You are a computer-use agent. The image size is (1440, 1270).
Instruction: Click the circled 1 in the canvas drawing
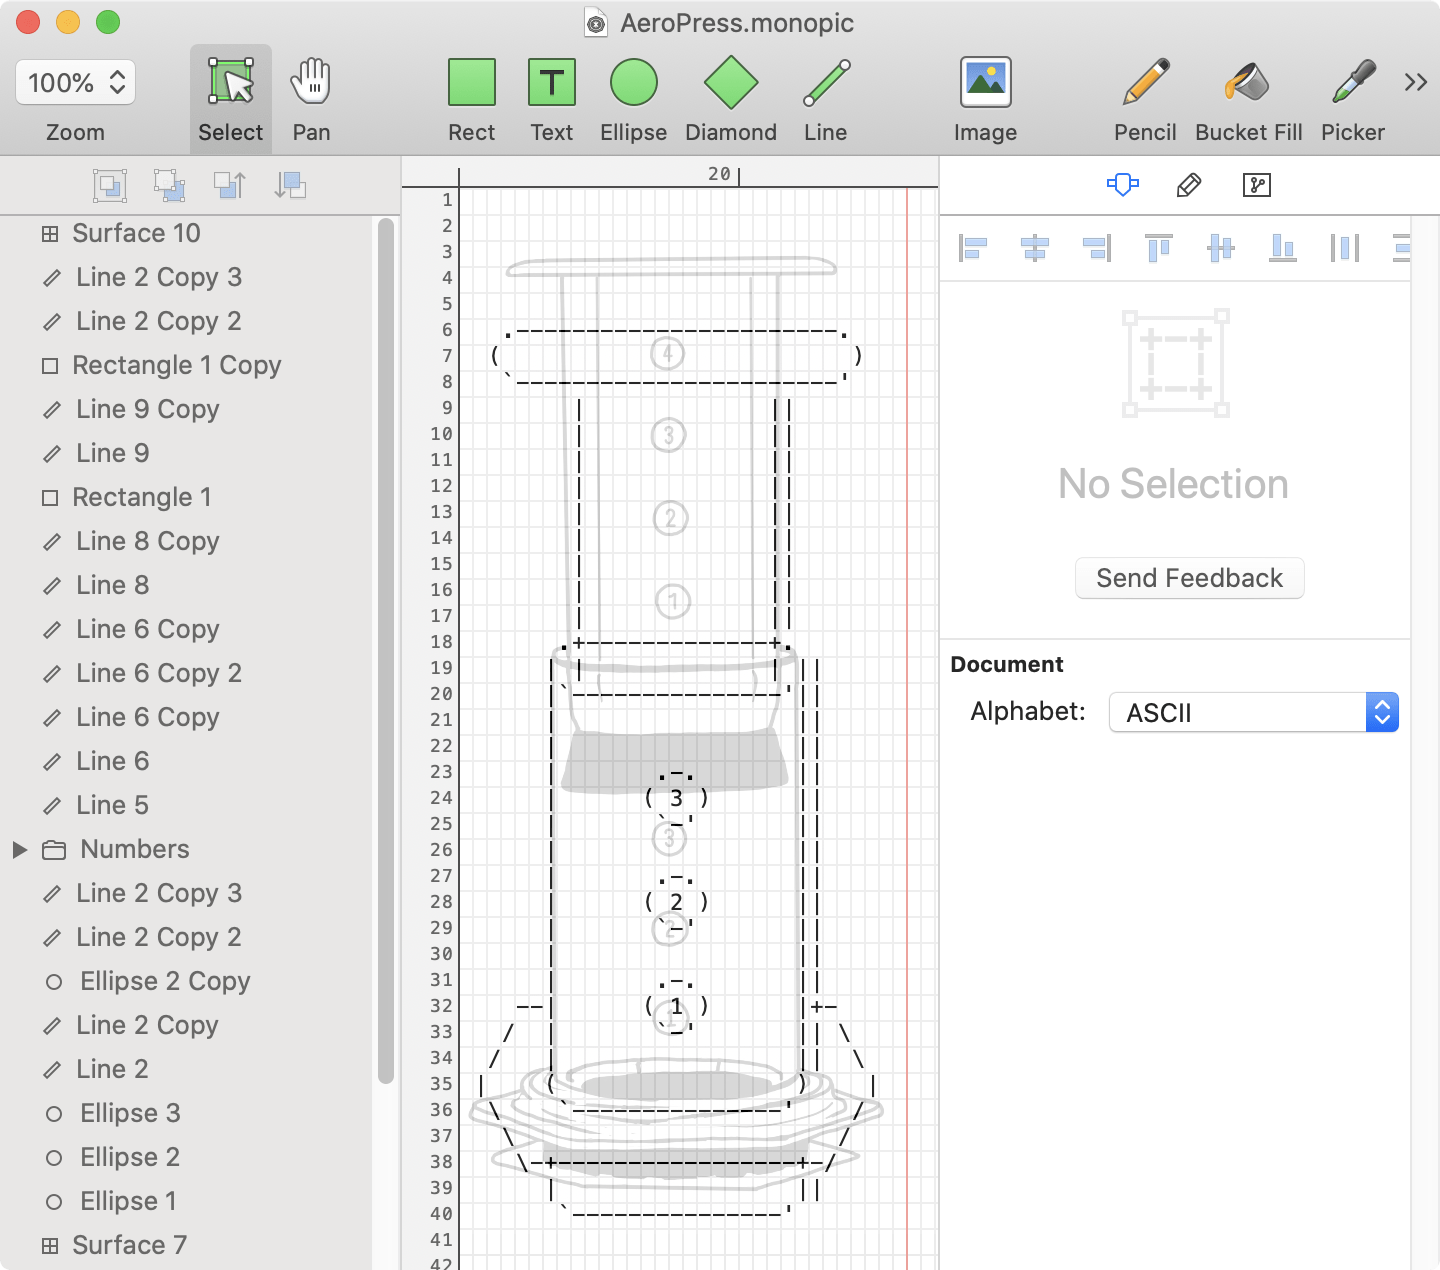[x=676, y=1006]
